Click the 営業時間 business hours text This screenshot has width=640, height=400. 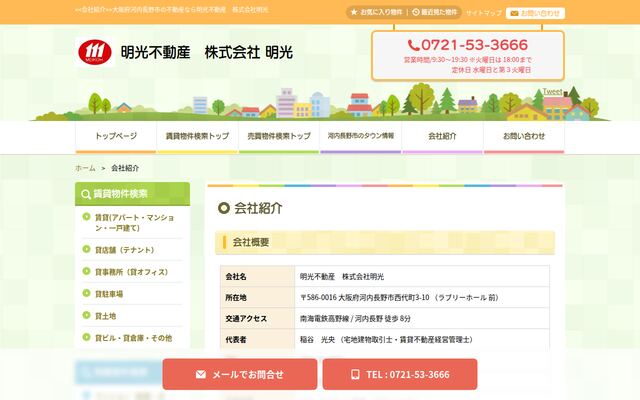(468, 60)
